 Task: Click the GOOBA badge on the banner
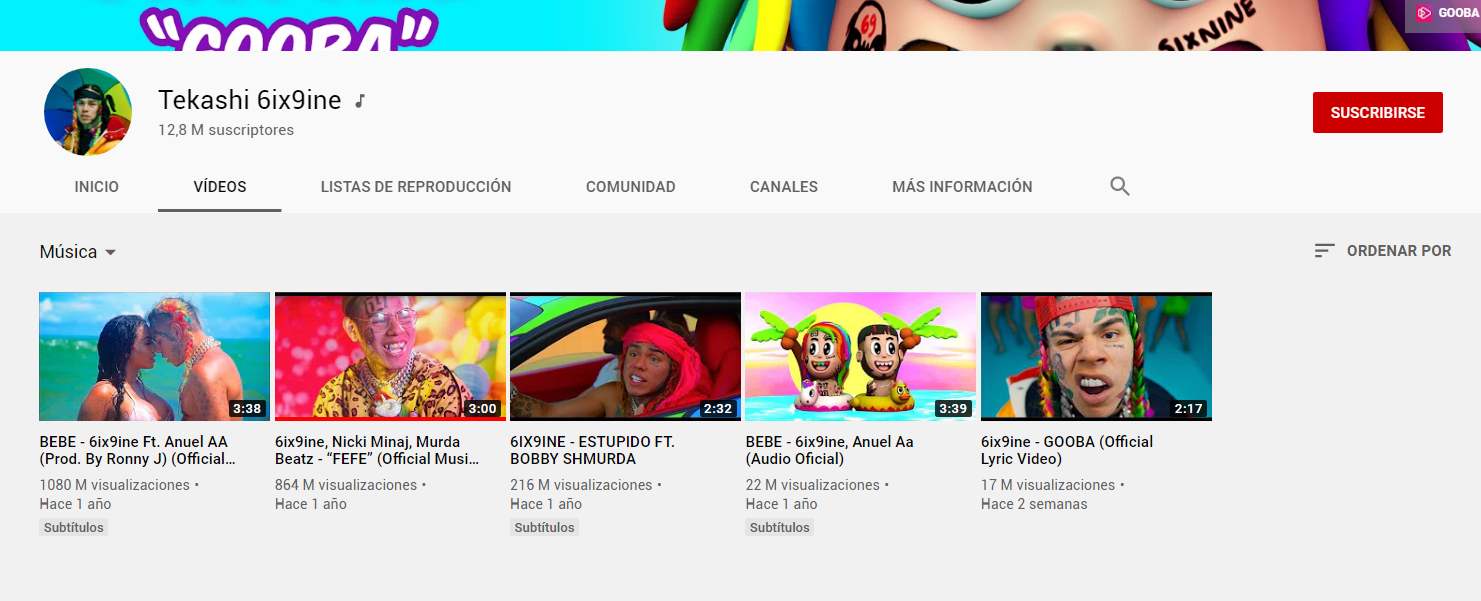(x=1442, y=14)
